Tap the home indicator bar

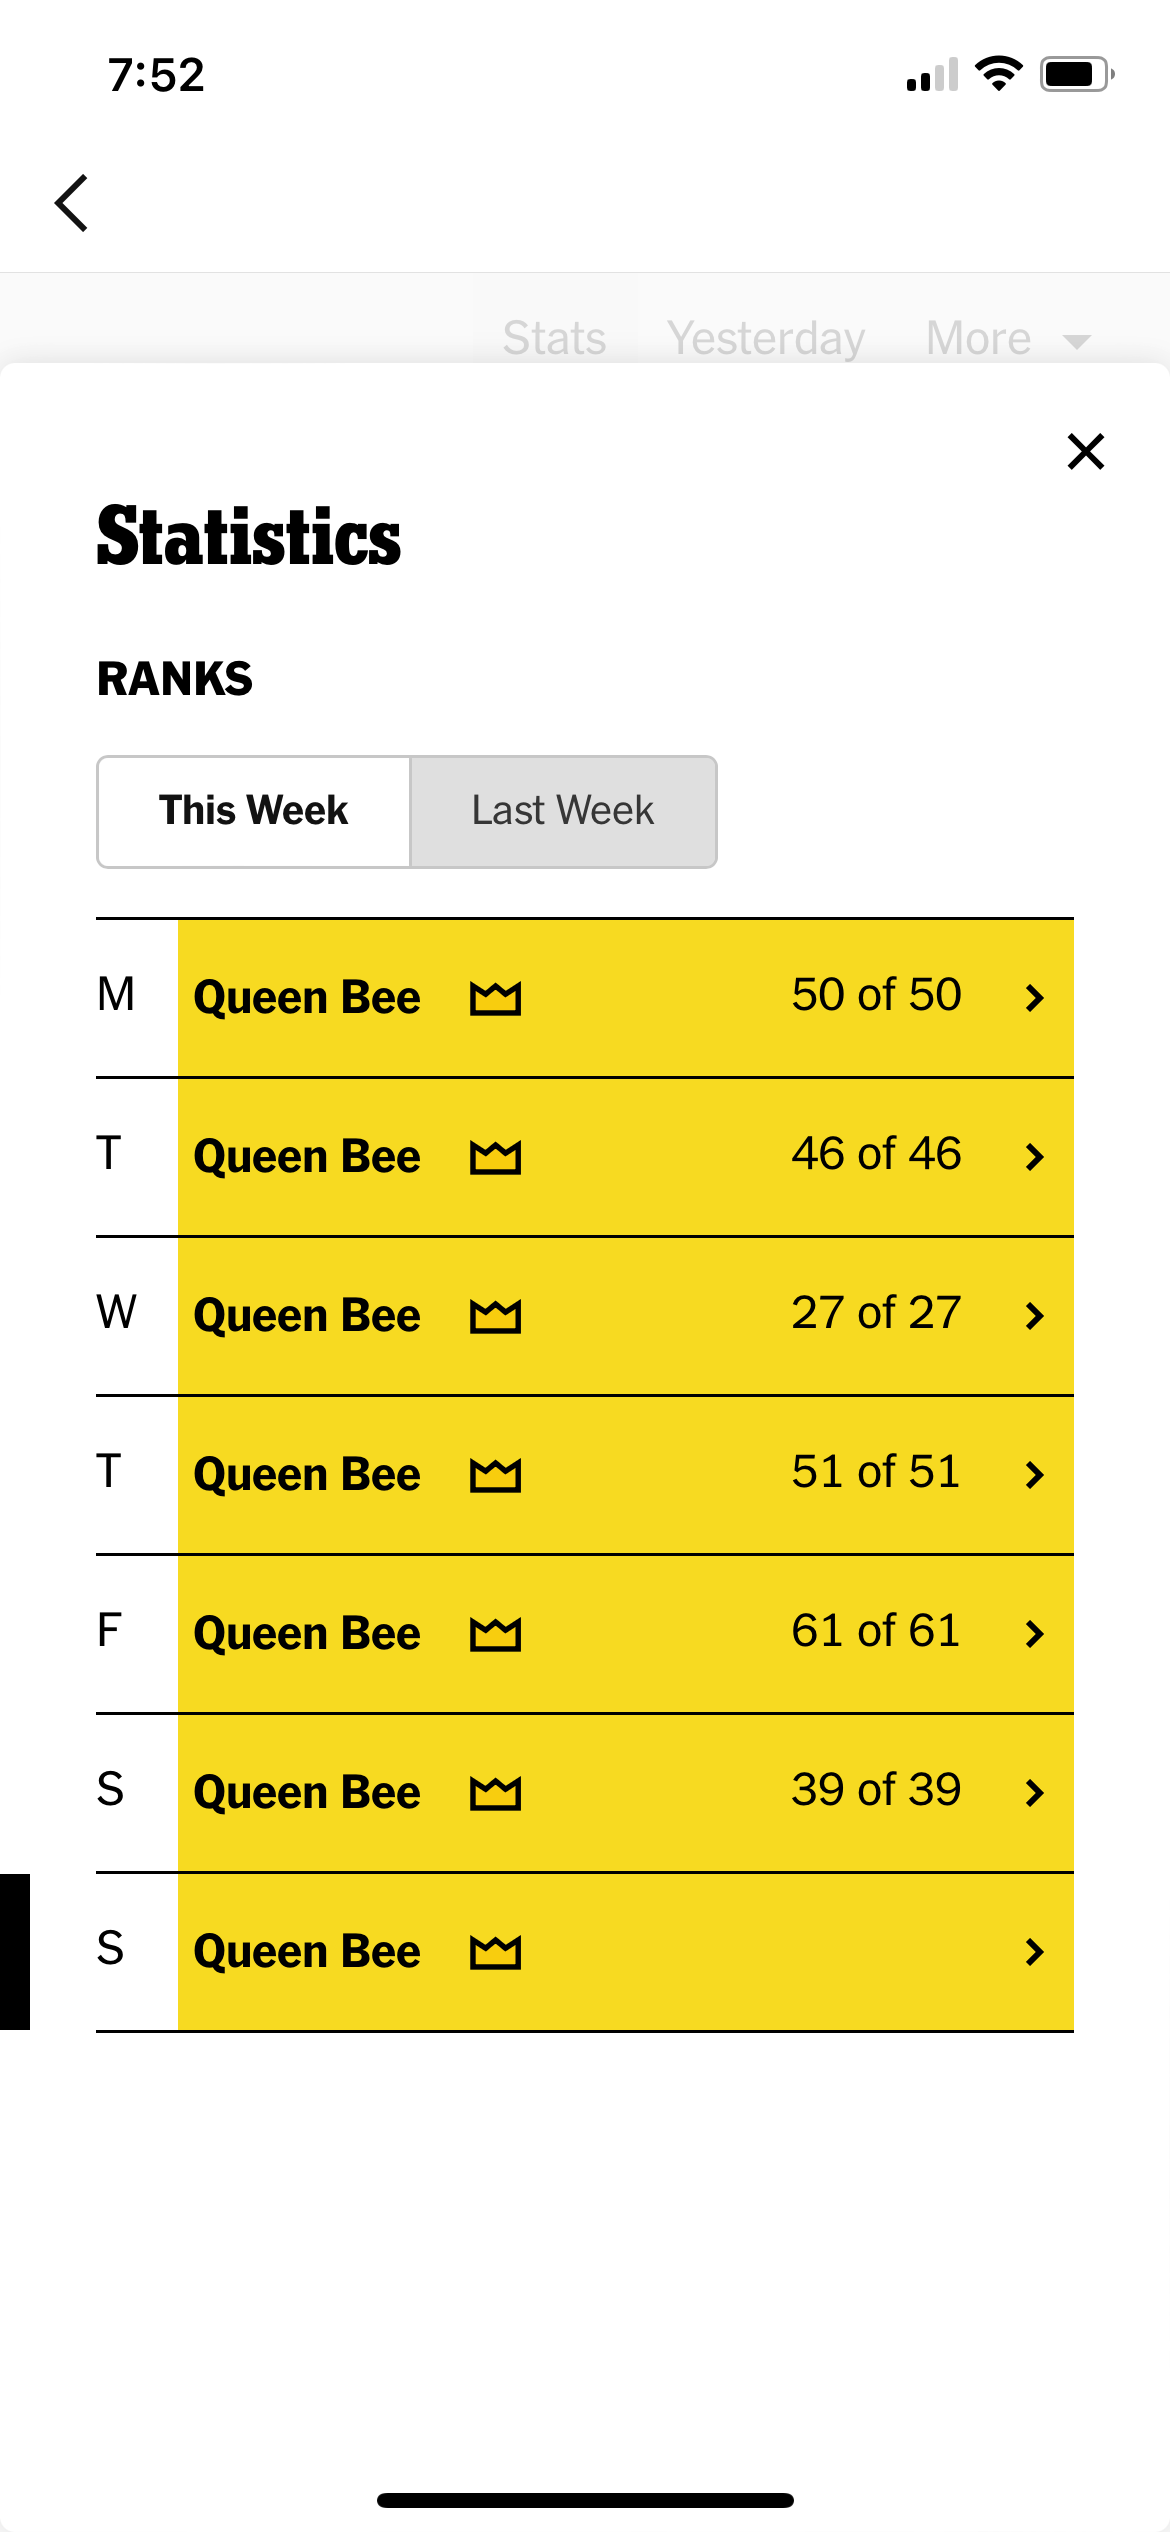coord(585,2500)
